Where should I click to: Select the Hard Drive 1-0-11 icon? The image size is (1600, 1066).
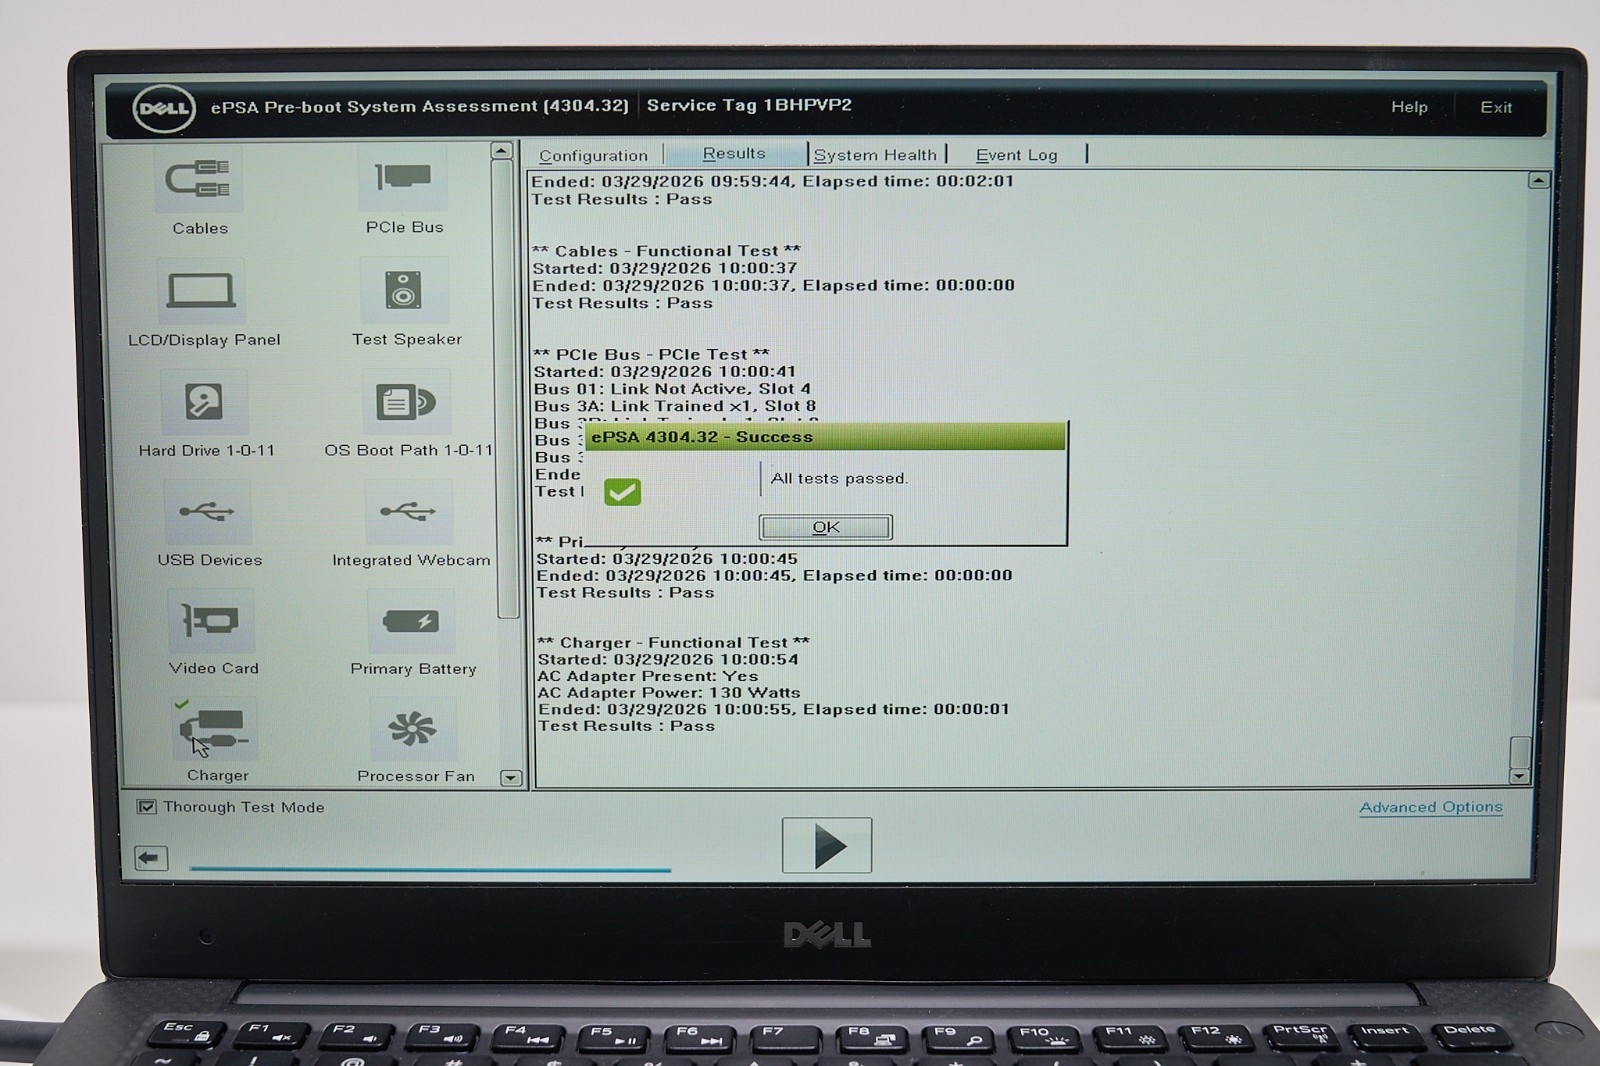click(204, 402)
